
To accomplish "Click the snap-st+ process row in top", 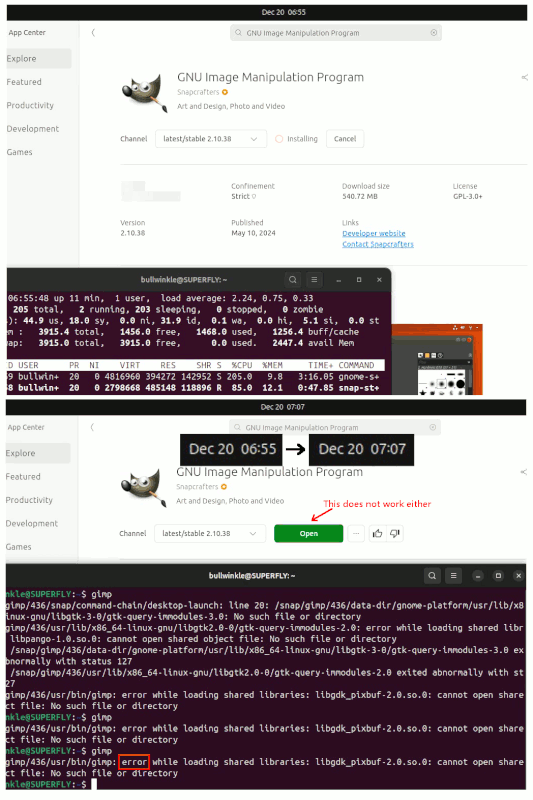I will click(194, 388).
